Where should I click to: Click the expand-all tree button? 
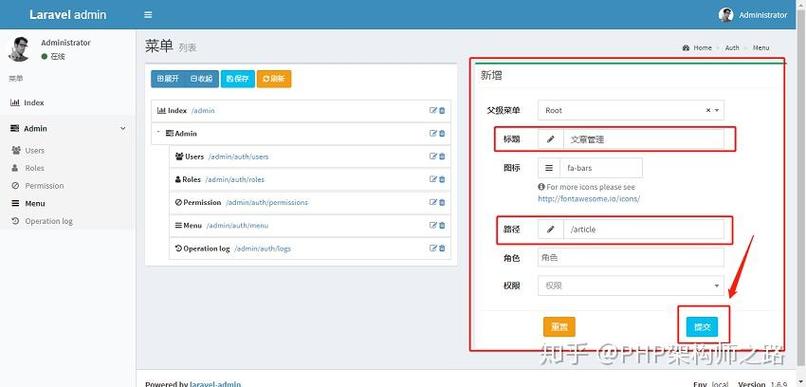tap(168, 79)
